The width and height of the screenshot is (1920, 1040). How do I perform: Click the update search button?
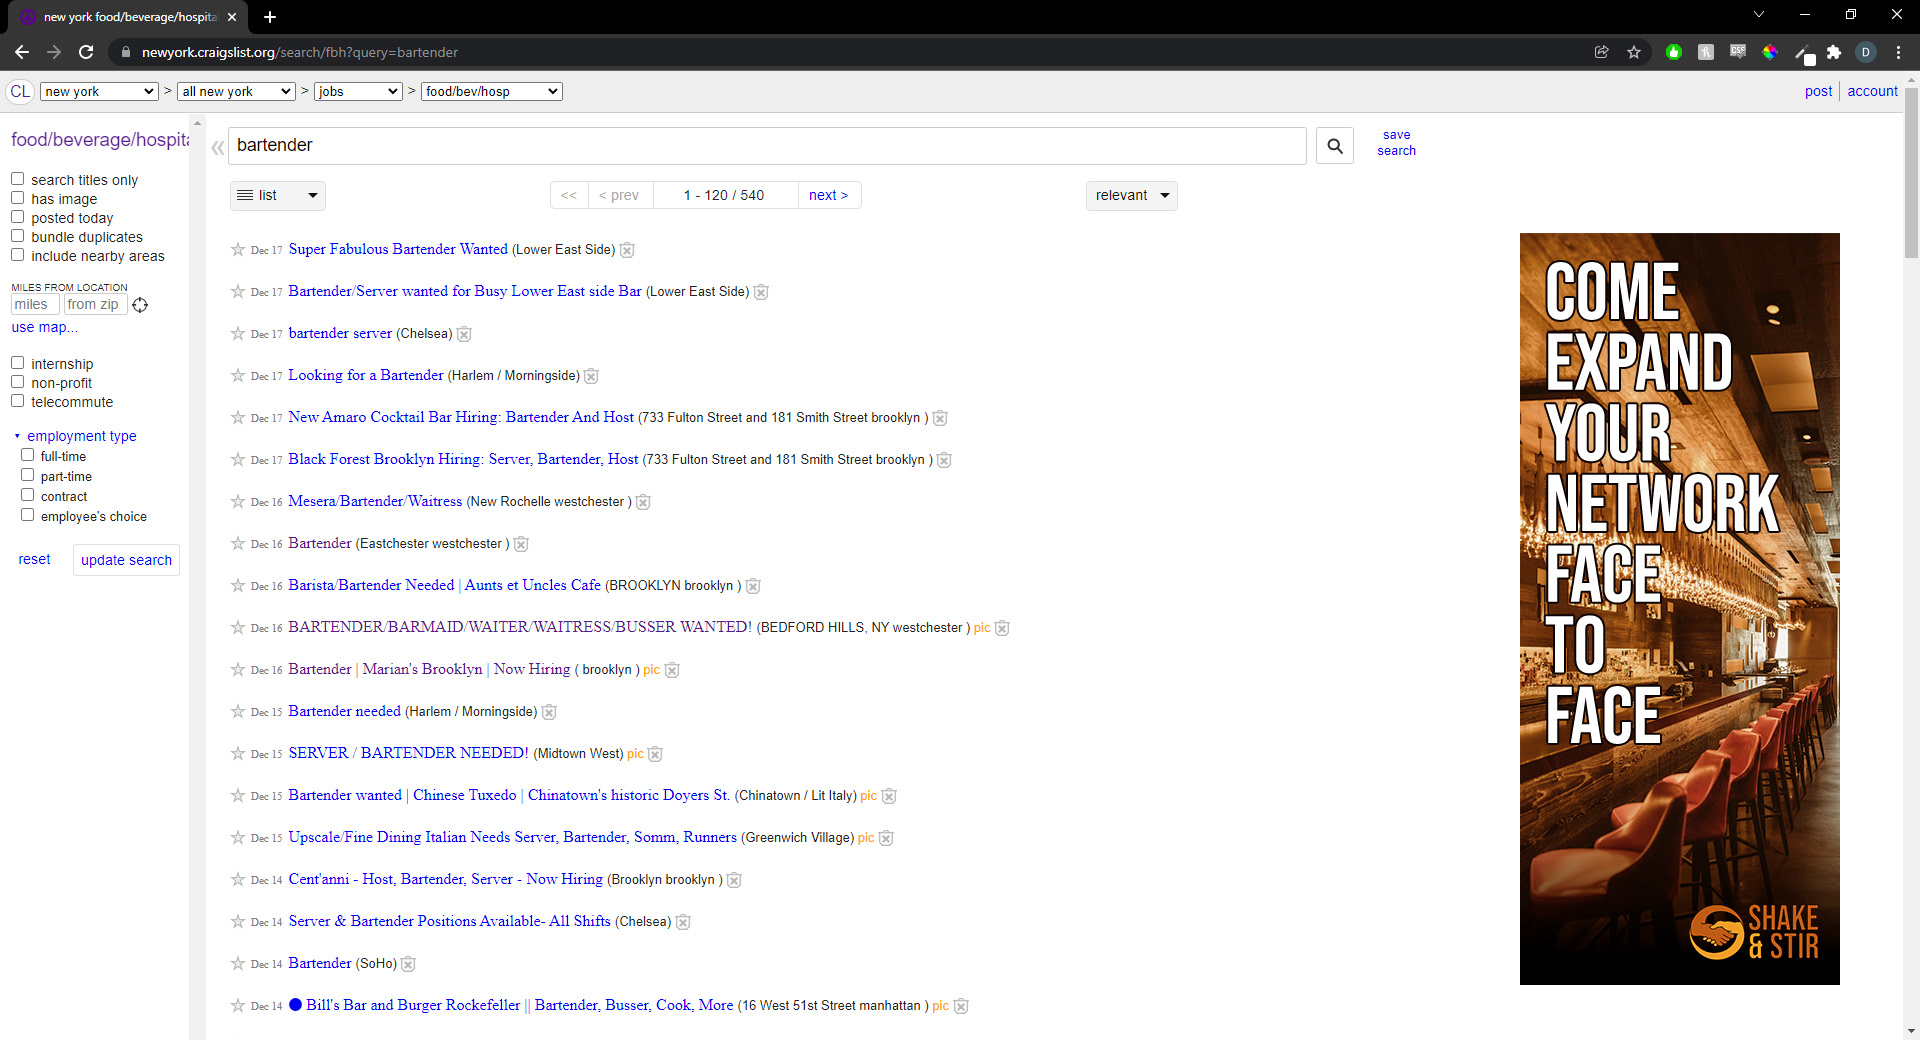point(126,560)
